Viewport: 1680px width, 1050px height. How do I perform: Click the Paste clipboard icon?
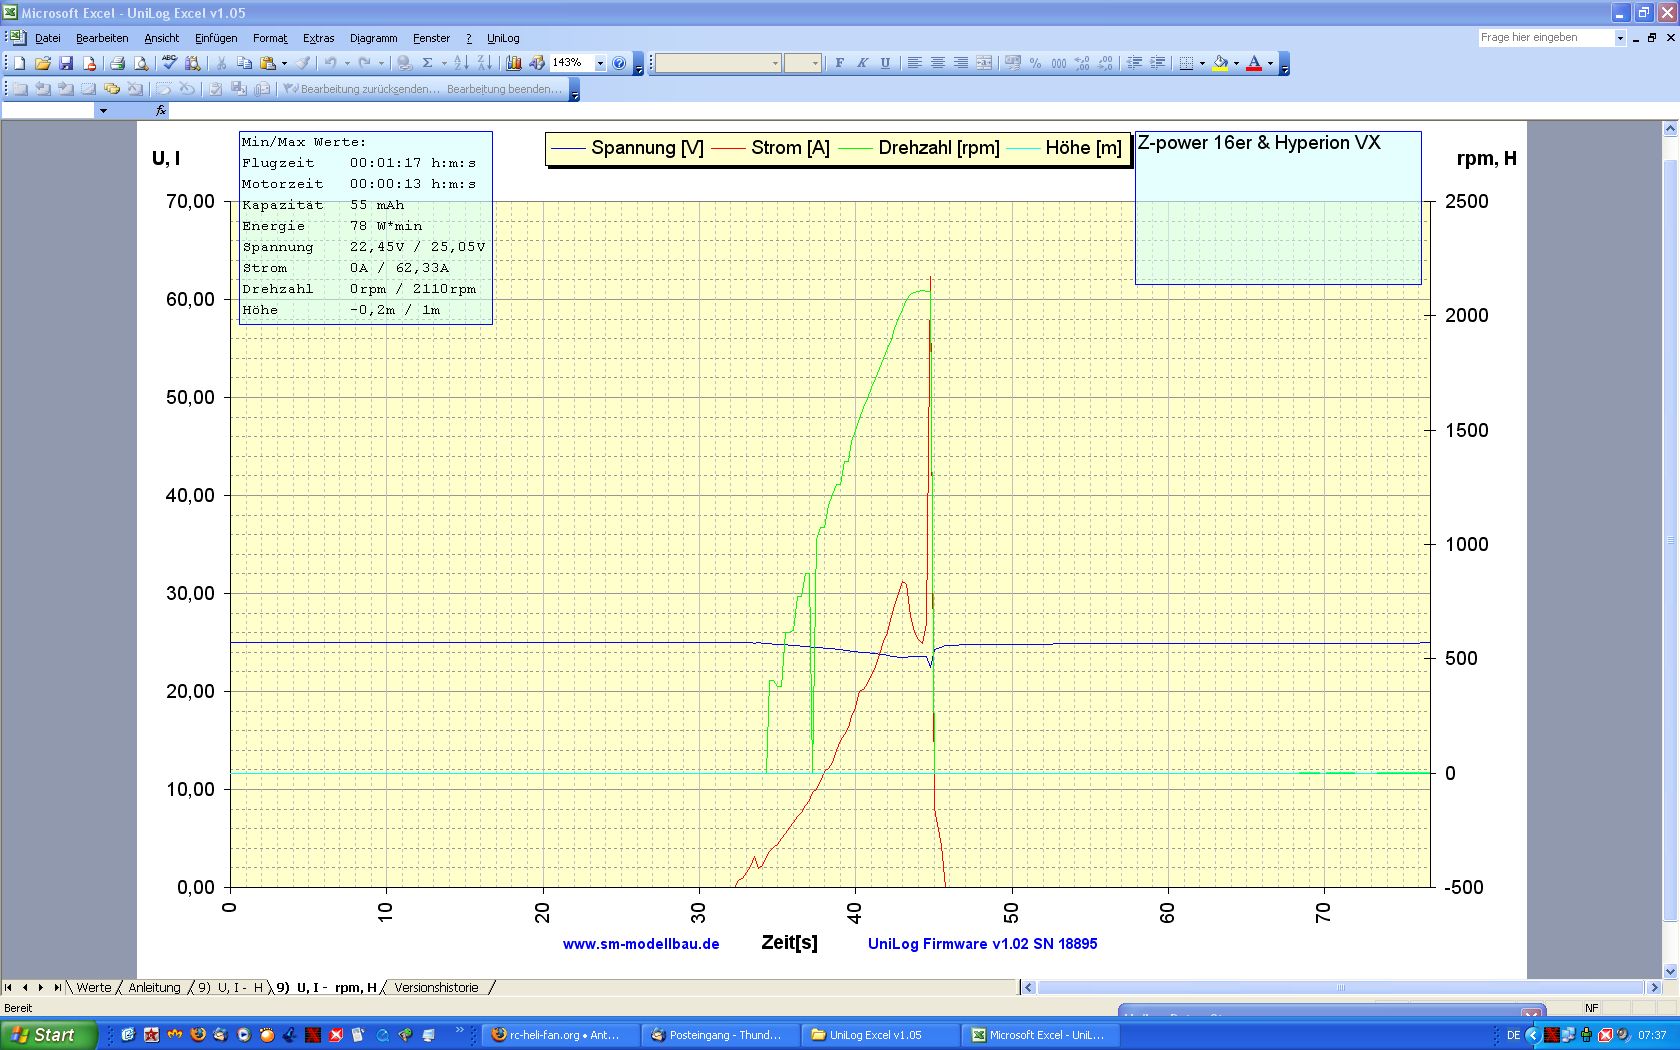268,63
